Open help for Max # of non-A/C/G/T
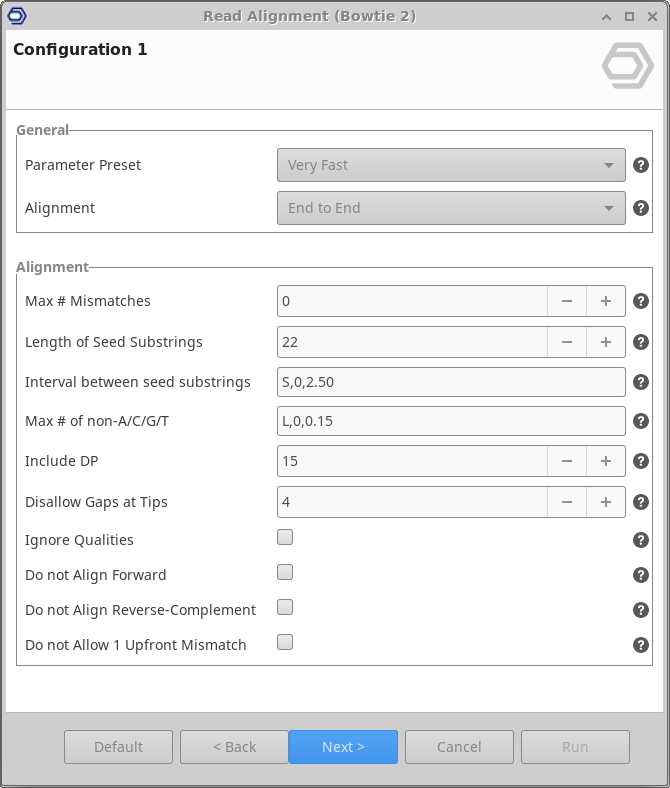The width and height of the screenshot is (670, 788). click(641, 421)
